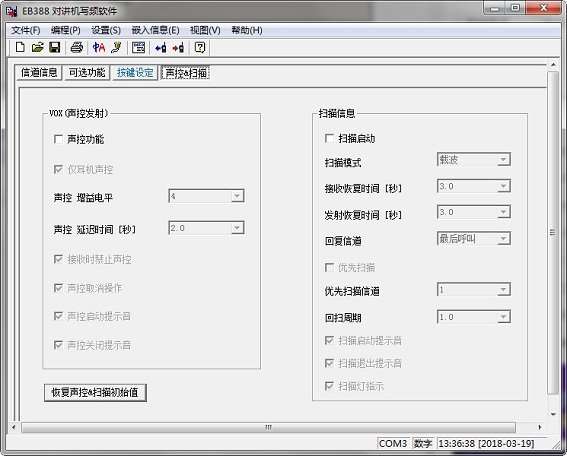Read from radio with blue arrow icon
Image resolution: width=567 pixels, height=456 pixels.
coord(161,47)
